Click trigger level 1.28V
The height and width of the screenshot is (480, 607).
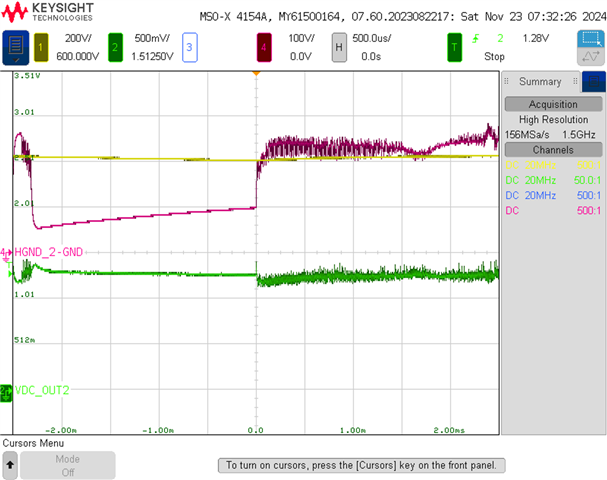[x=536, y=38]
